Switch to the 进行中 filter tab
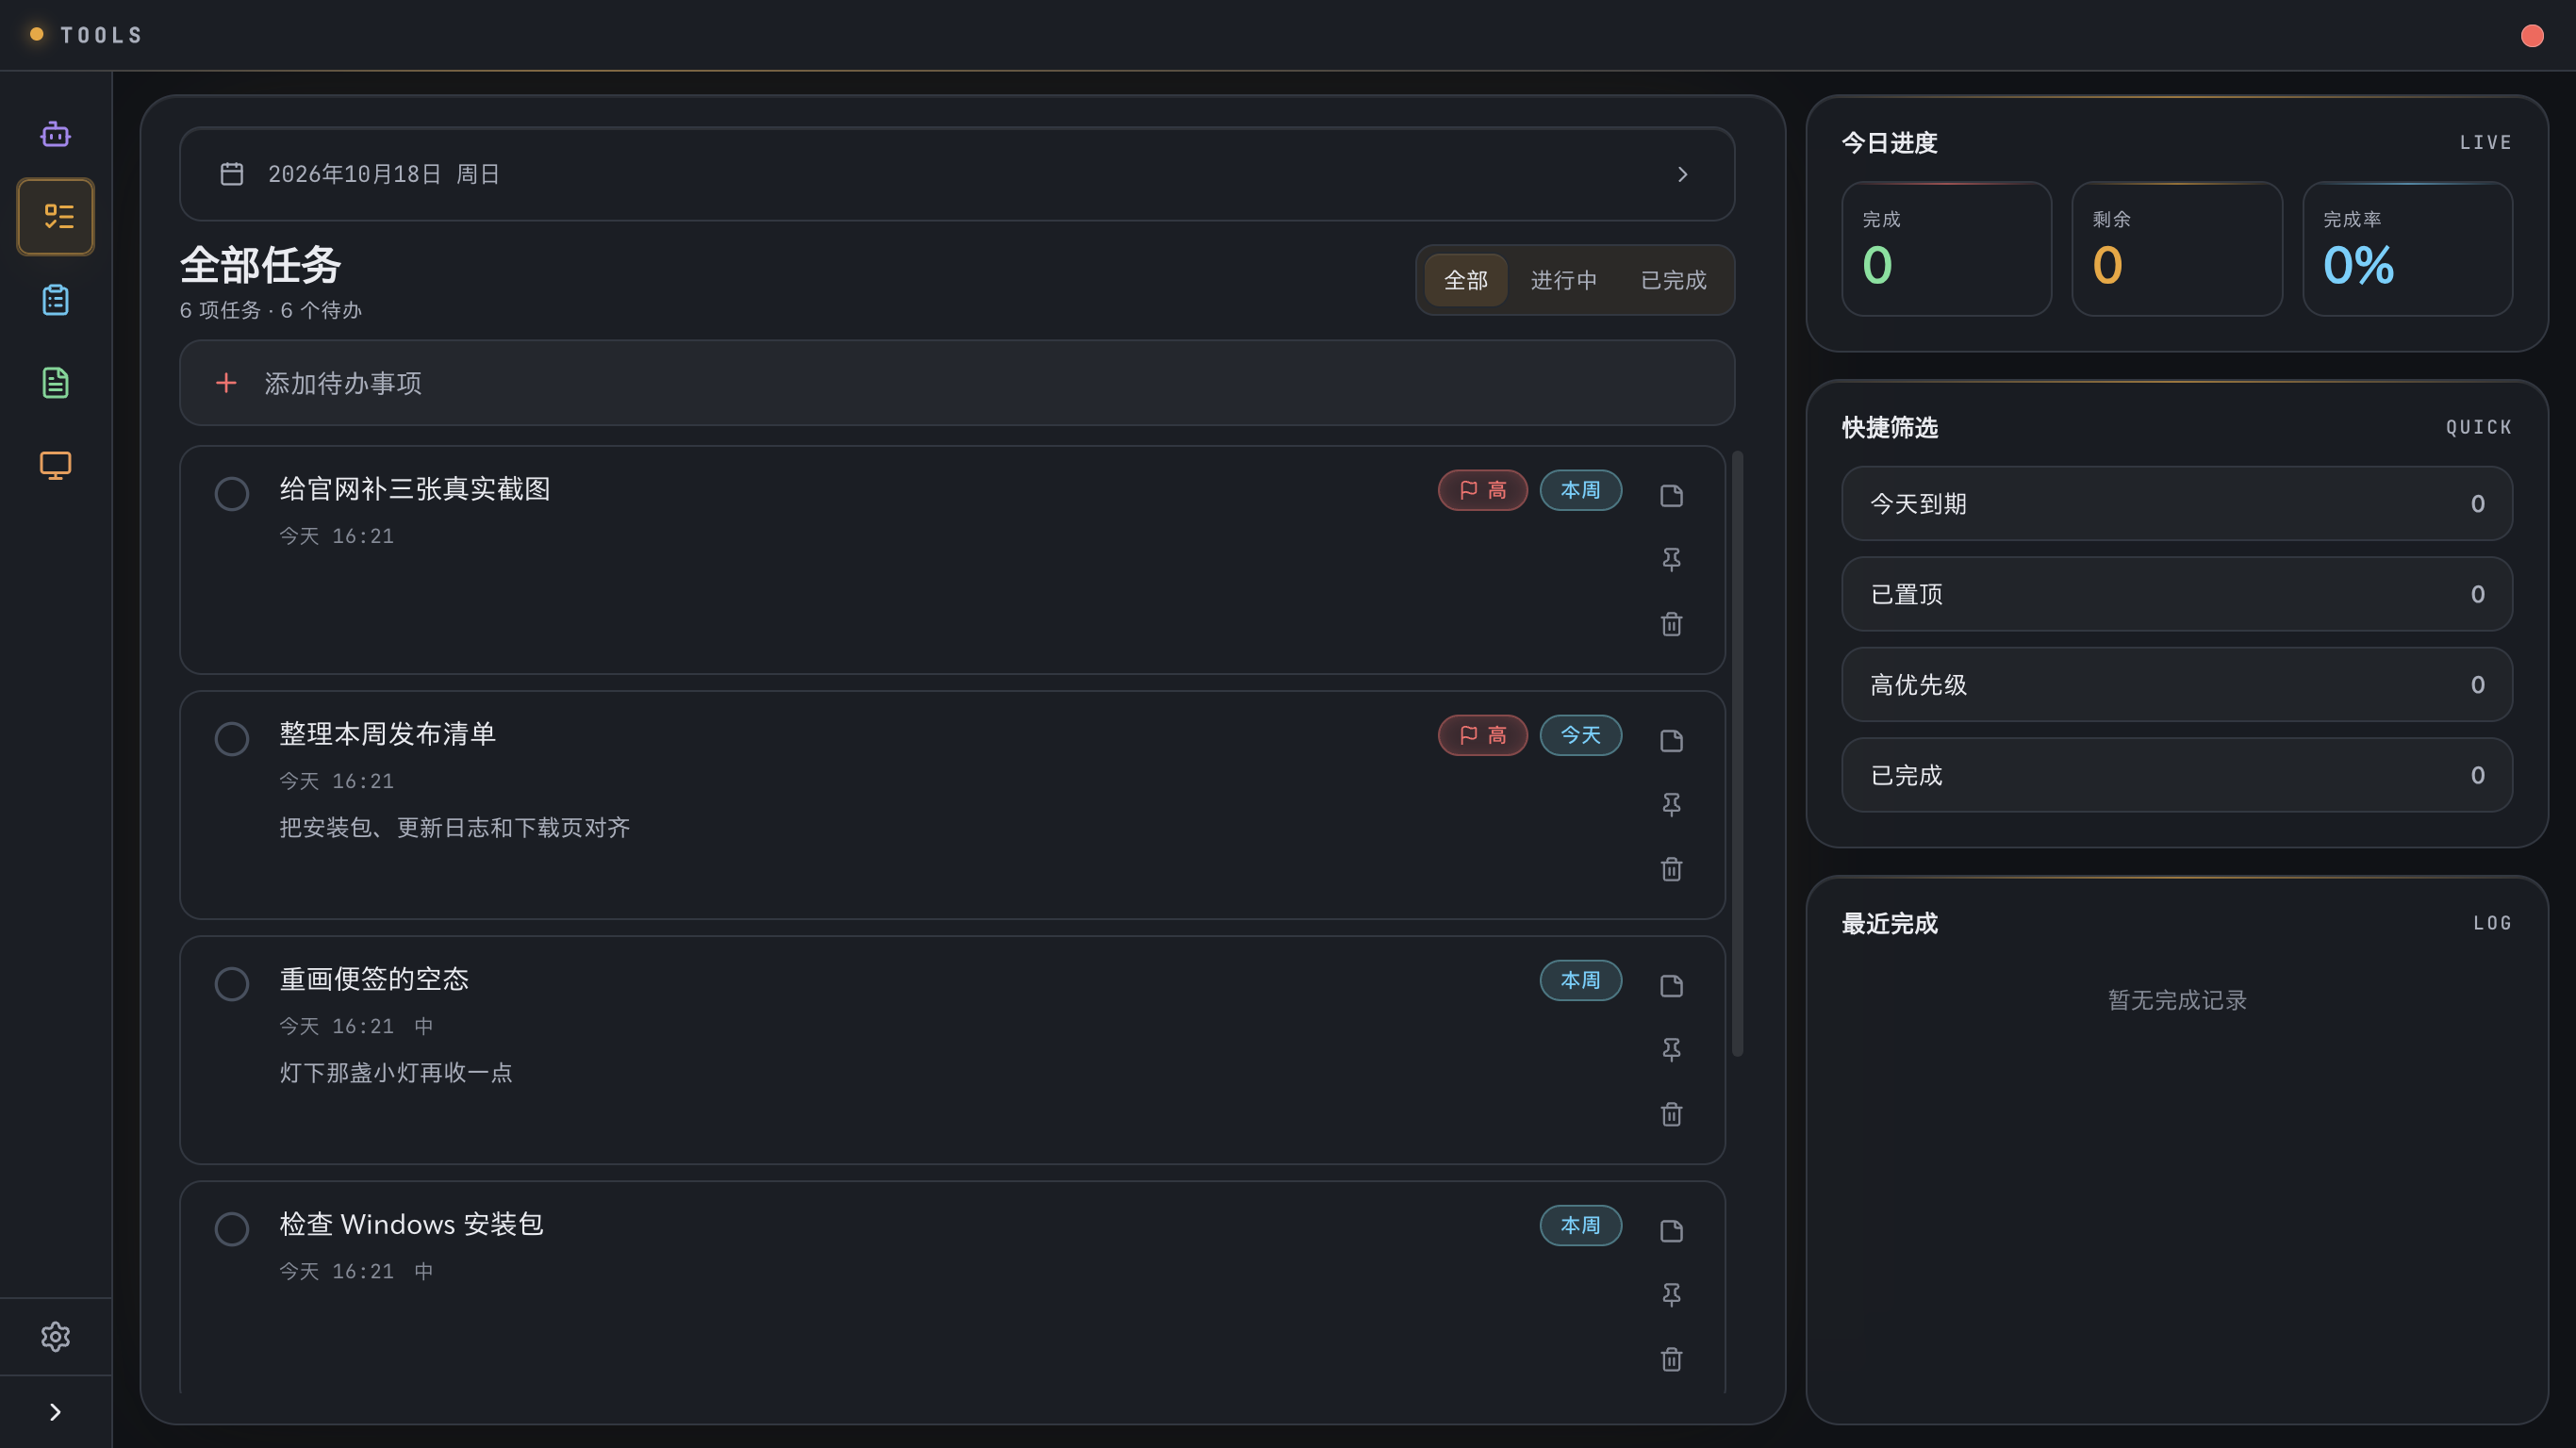The image size is (2576, 1448). point(1563,280)
